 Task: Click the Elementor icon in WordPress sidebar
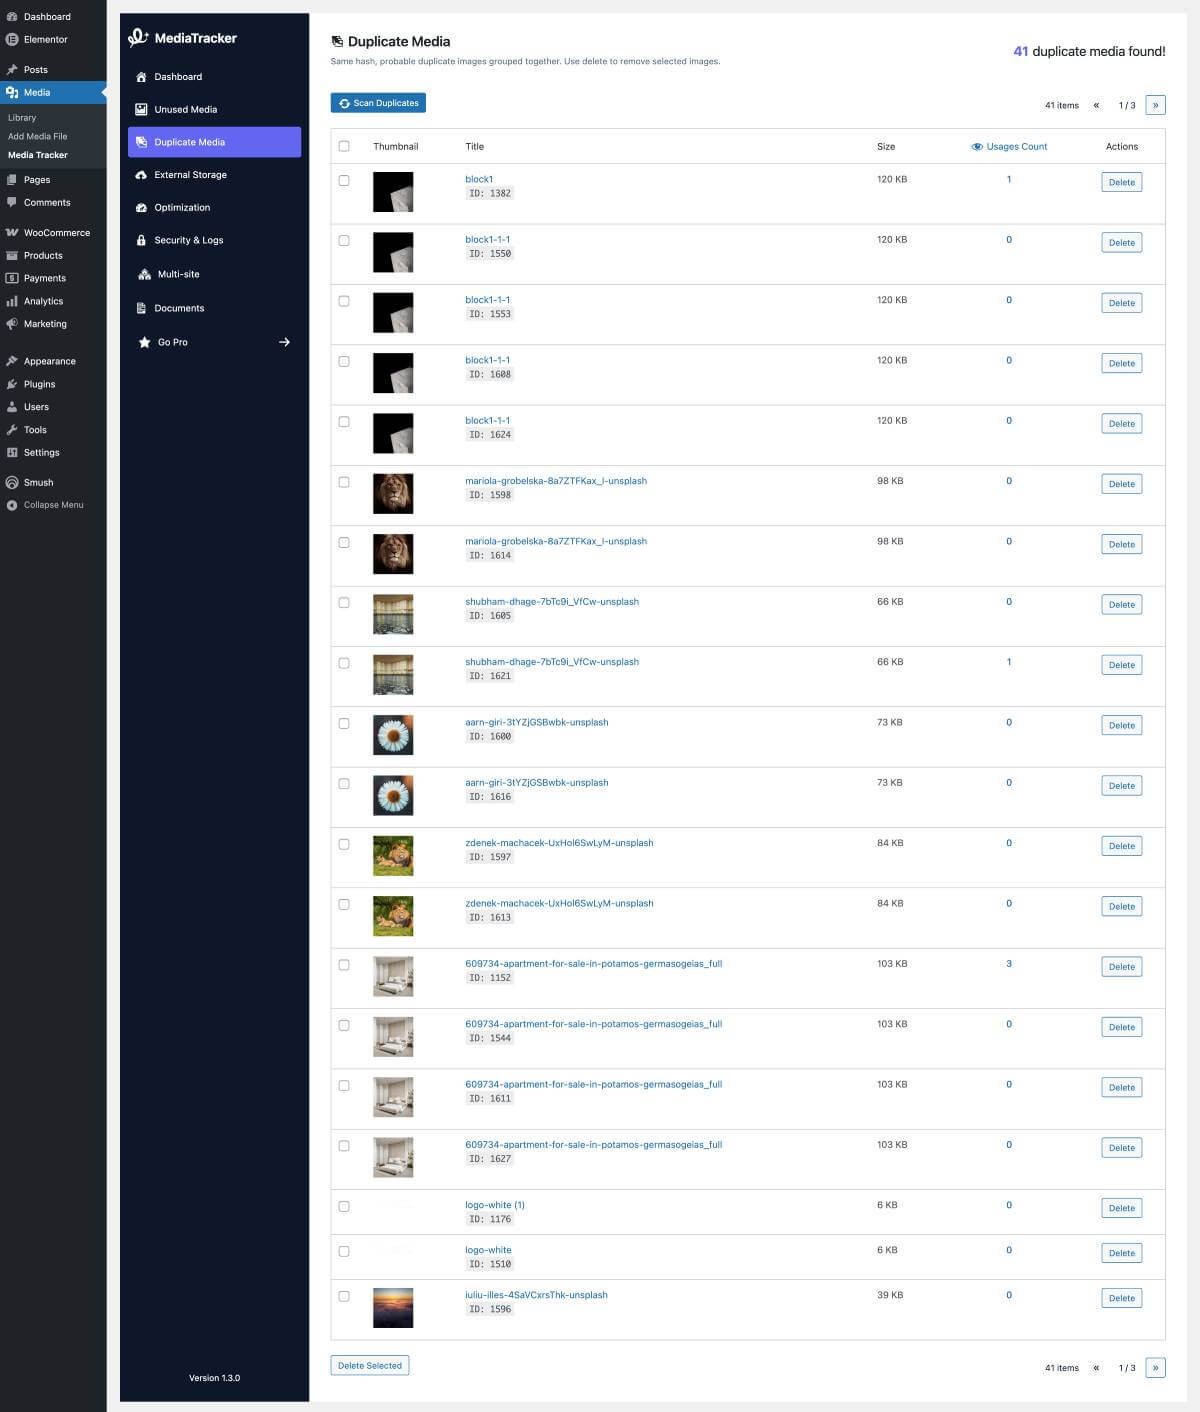click(x=12, y=40)
